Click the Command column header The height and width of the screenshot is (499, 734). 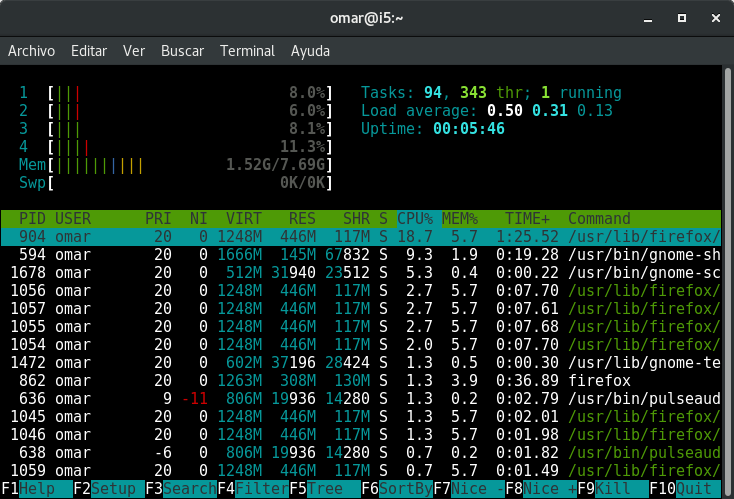(599, 219)
